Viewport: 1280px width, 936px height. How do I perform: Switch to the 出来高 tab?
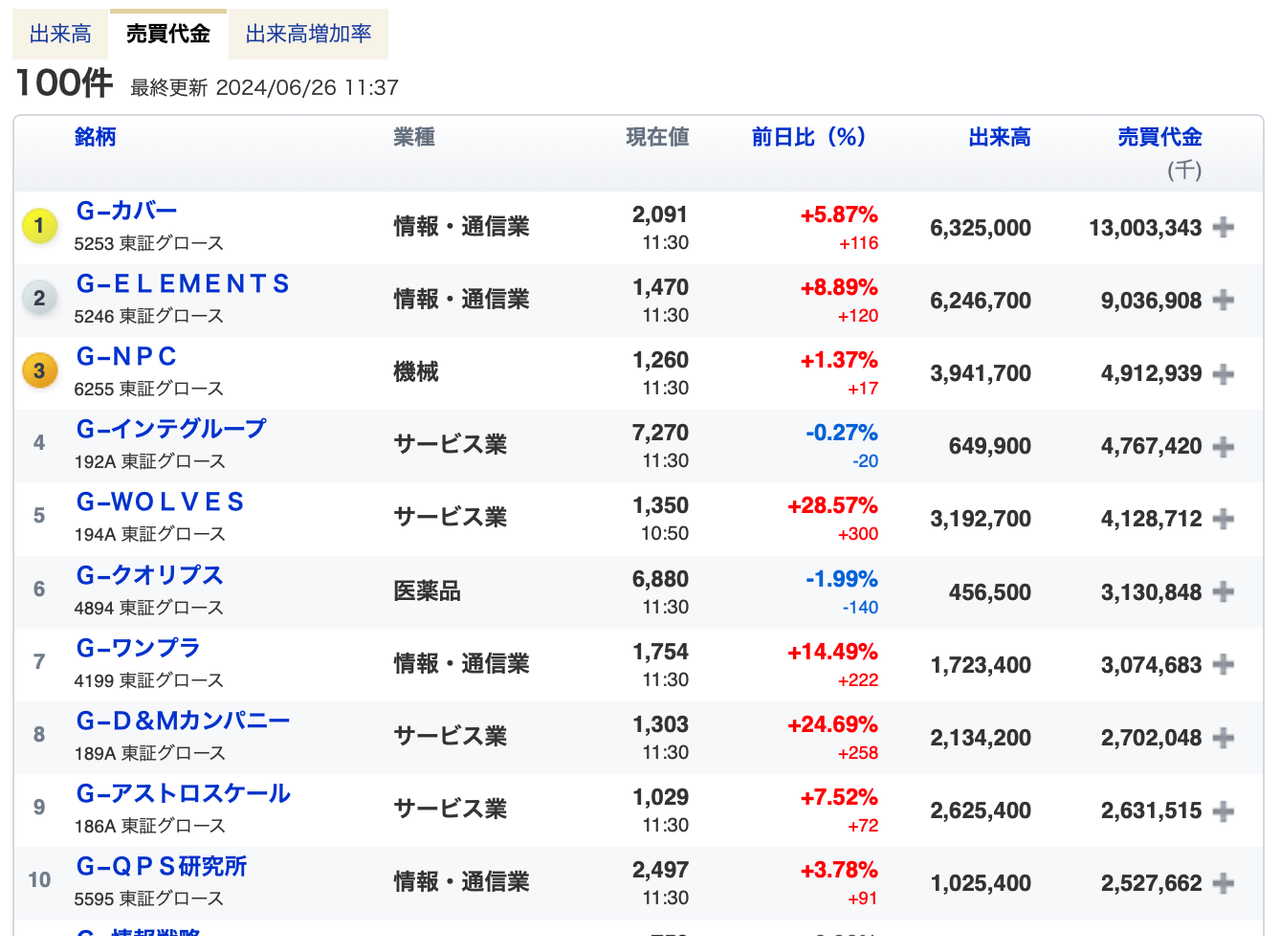tap(59, 33)
